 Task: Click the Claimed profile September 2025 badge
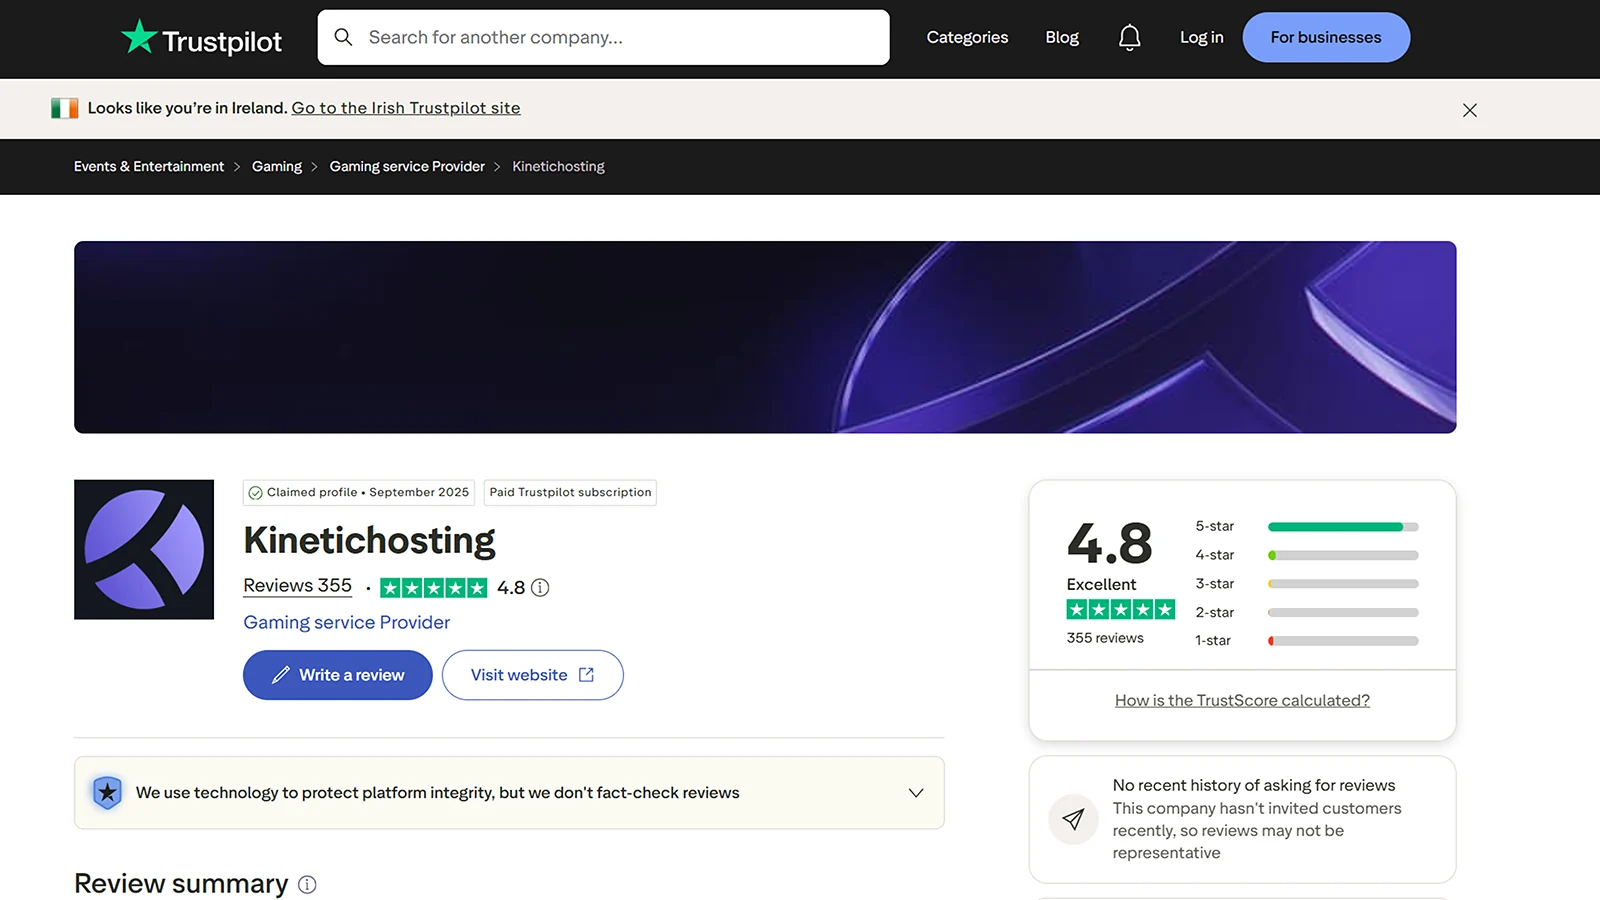pyautogui.click(x=359, y=493)
